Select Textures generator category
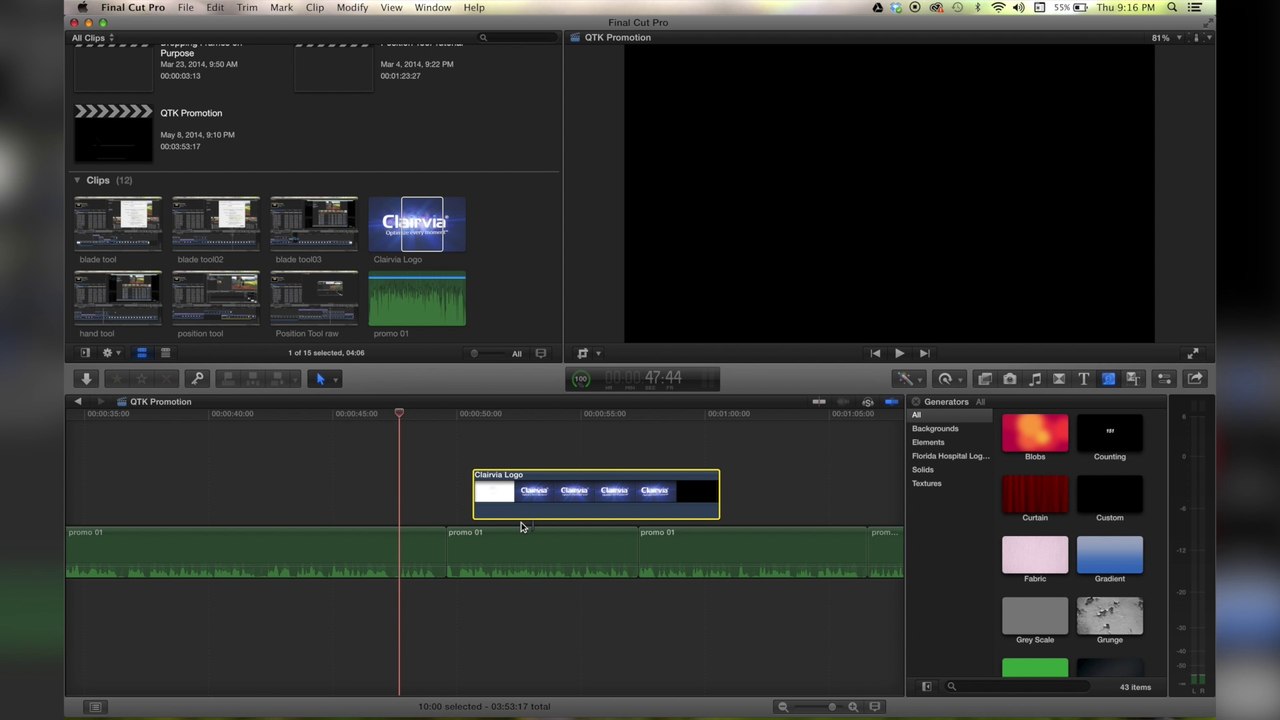The image size is (1280, 720). pyautogui.click(x=926, y=483)
